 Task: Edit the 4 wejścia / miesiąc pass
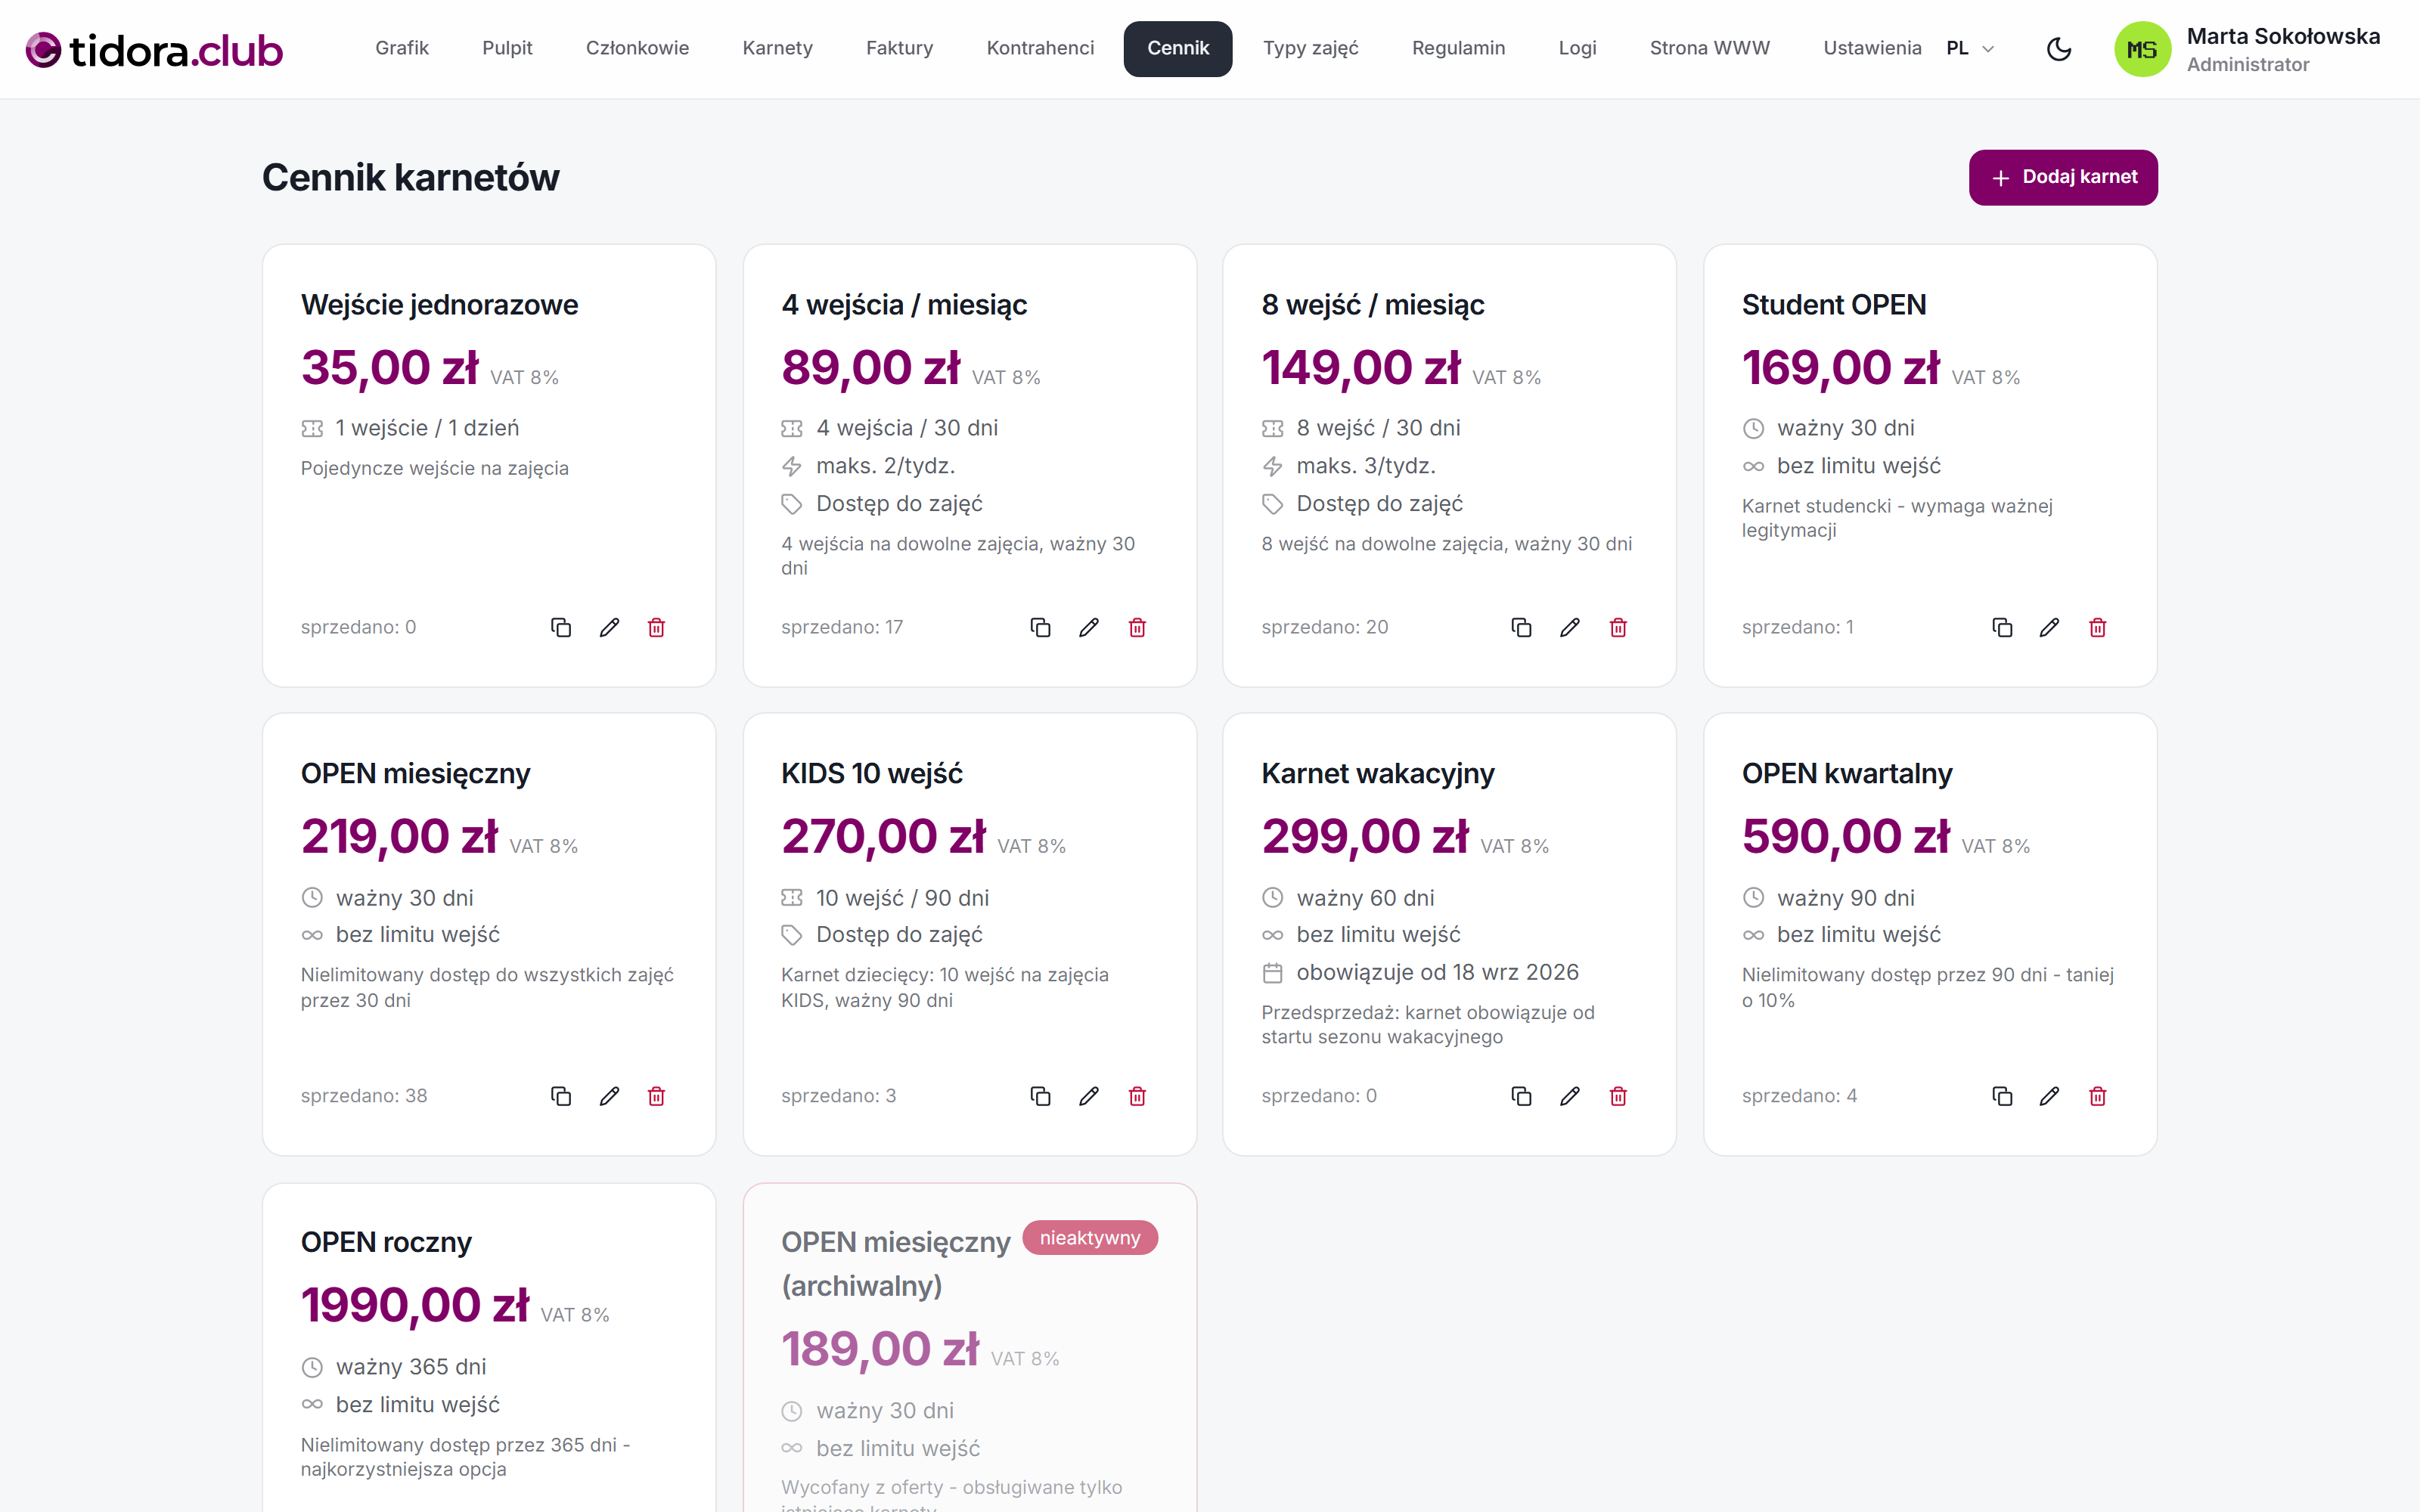tap(1089, 627)
